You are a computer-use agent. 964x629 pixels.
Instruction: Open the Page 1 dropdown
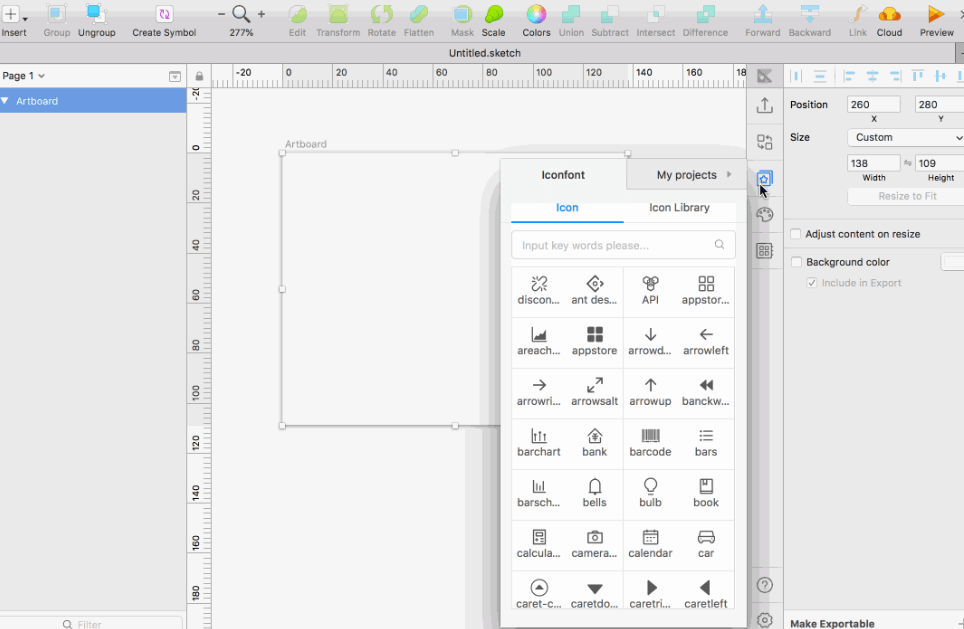click(x=23, y=76)
